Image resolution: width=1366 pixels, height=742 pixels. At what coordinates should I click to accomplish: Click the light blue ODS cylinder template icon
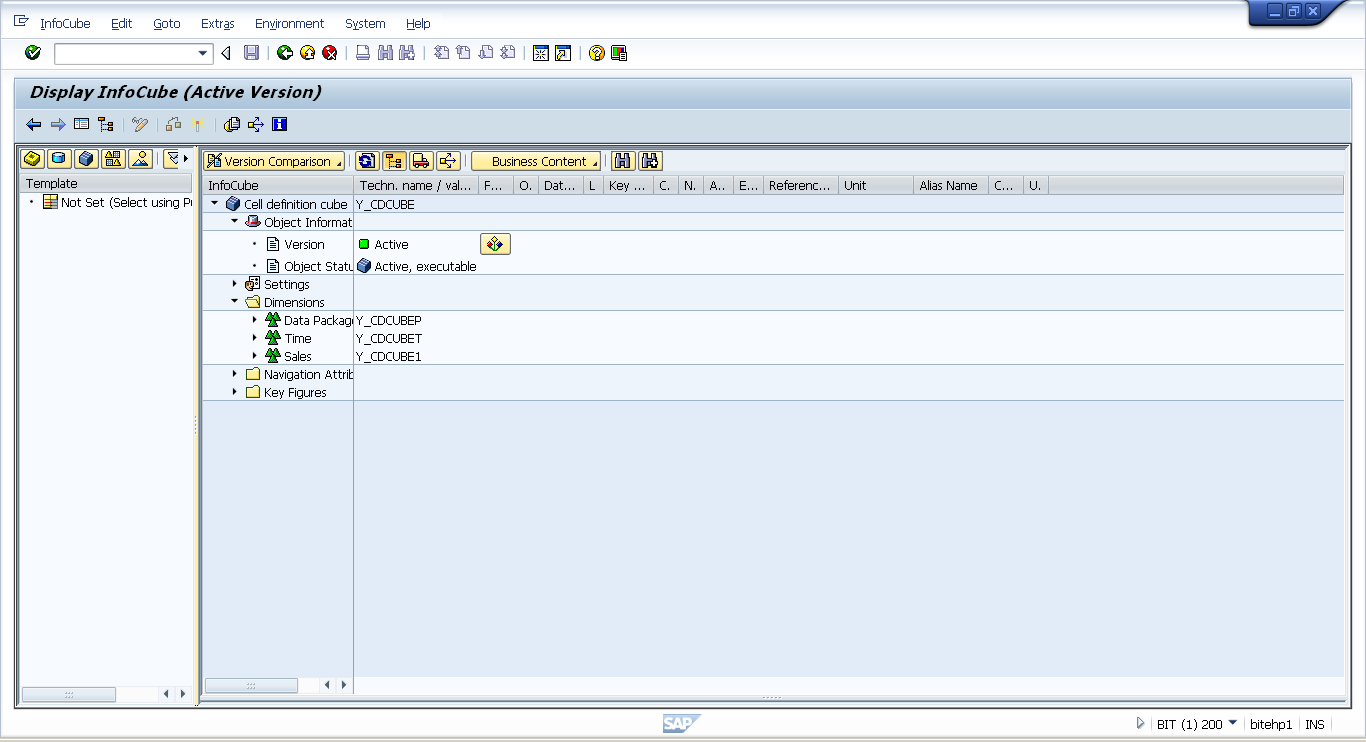(x=60, y=159)
